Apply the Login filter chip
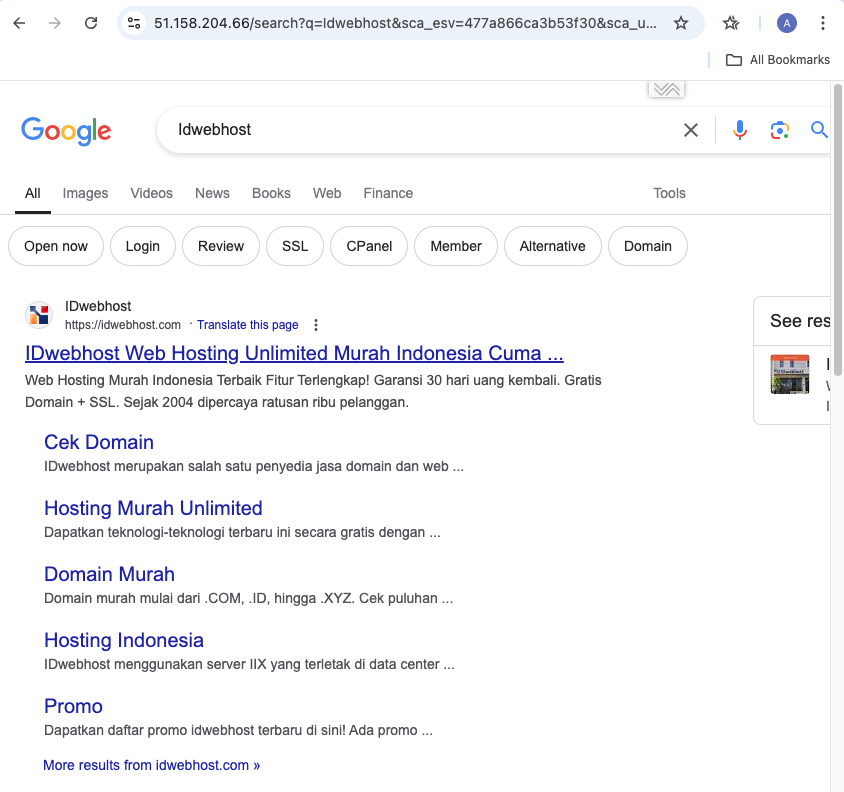The height and width of the screenshot is (792, 844). point(143,246)
